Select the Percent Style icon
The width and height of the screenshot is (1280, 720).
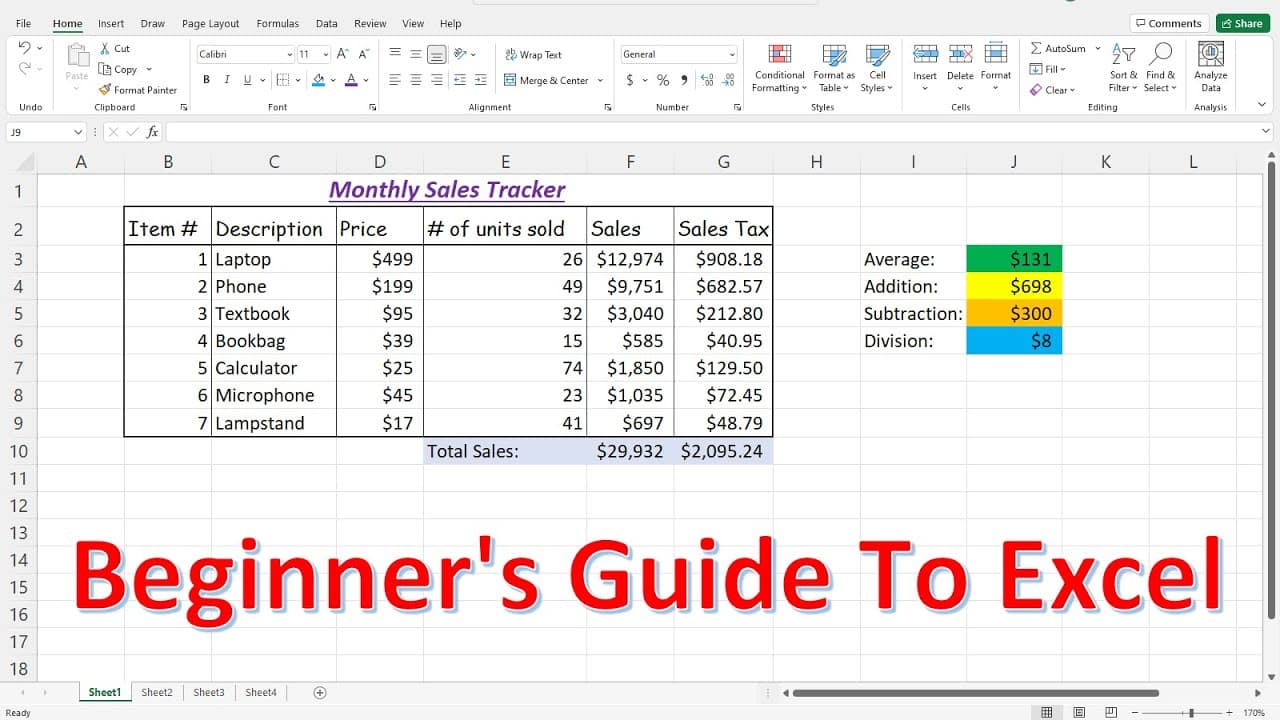[x=662, y=80]
